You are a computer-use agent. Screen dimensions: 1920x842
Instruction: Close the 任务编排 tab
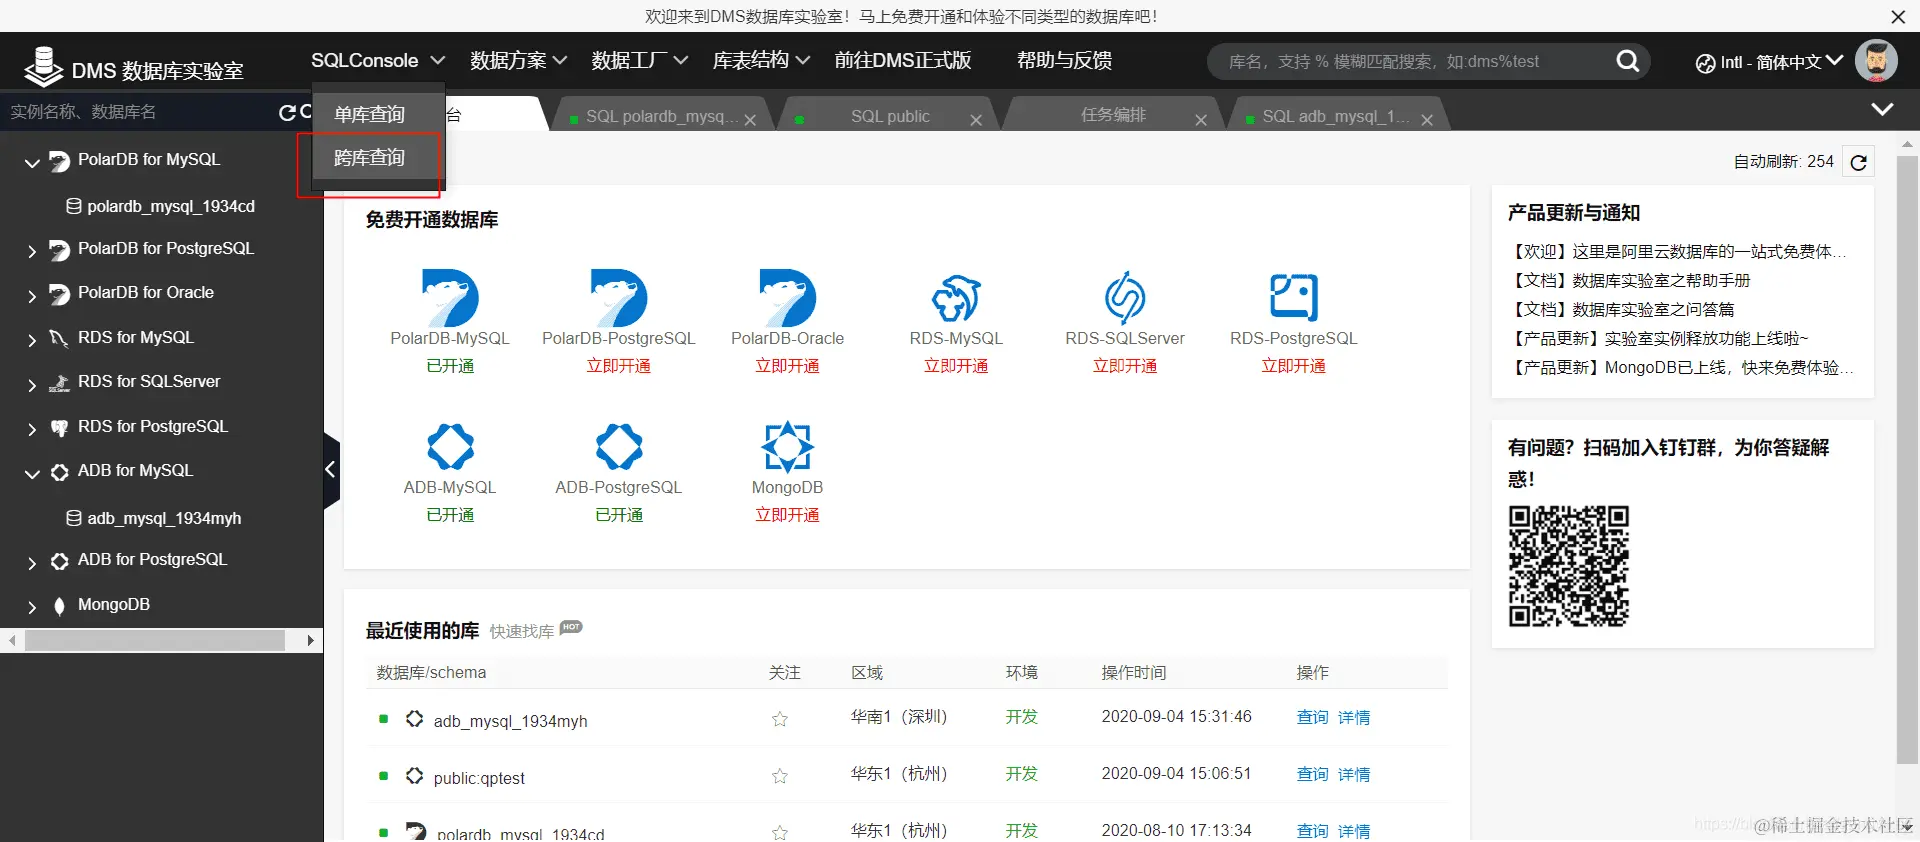1201,119
